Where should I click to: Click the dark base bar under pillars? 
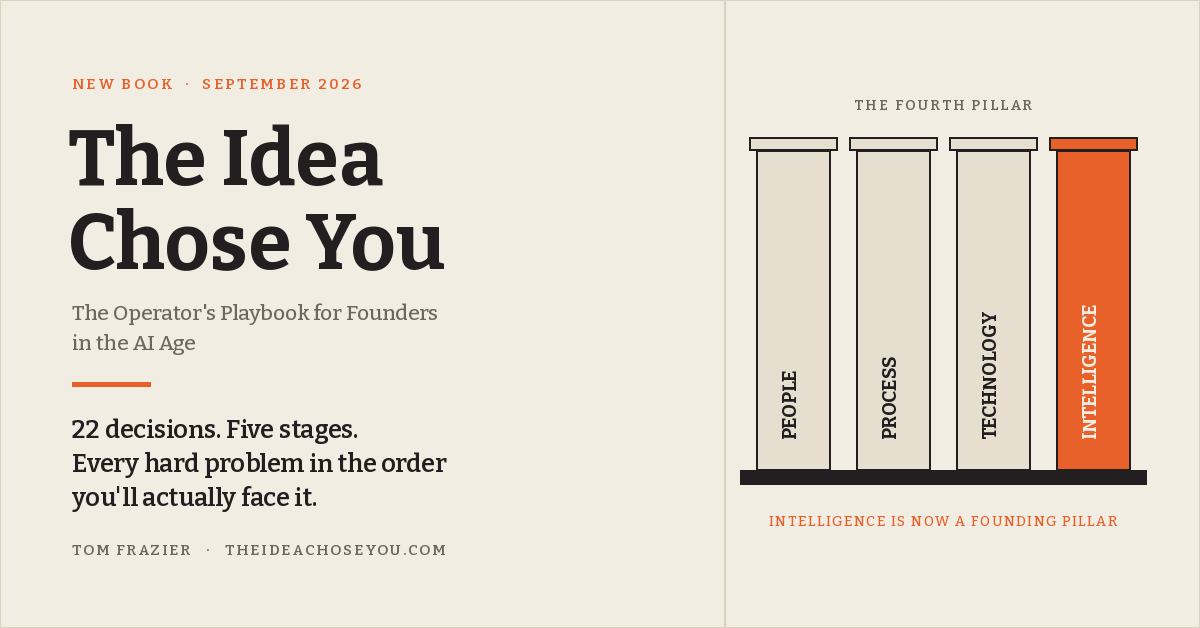click(943, 477)
